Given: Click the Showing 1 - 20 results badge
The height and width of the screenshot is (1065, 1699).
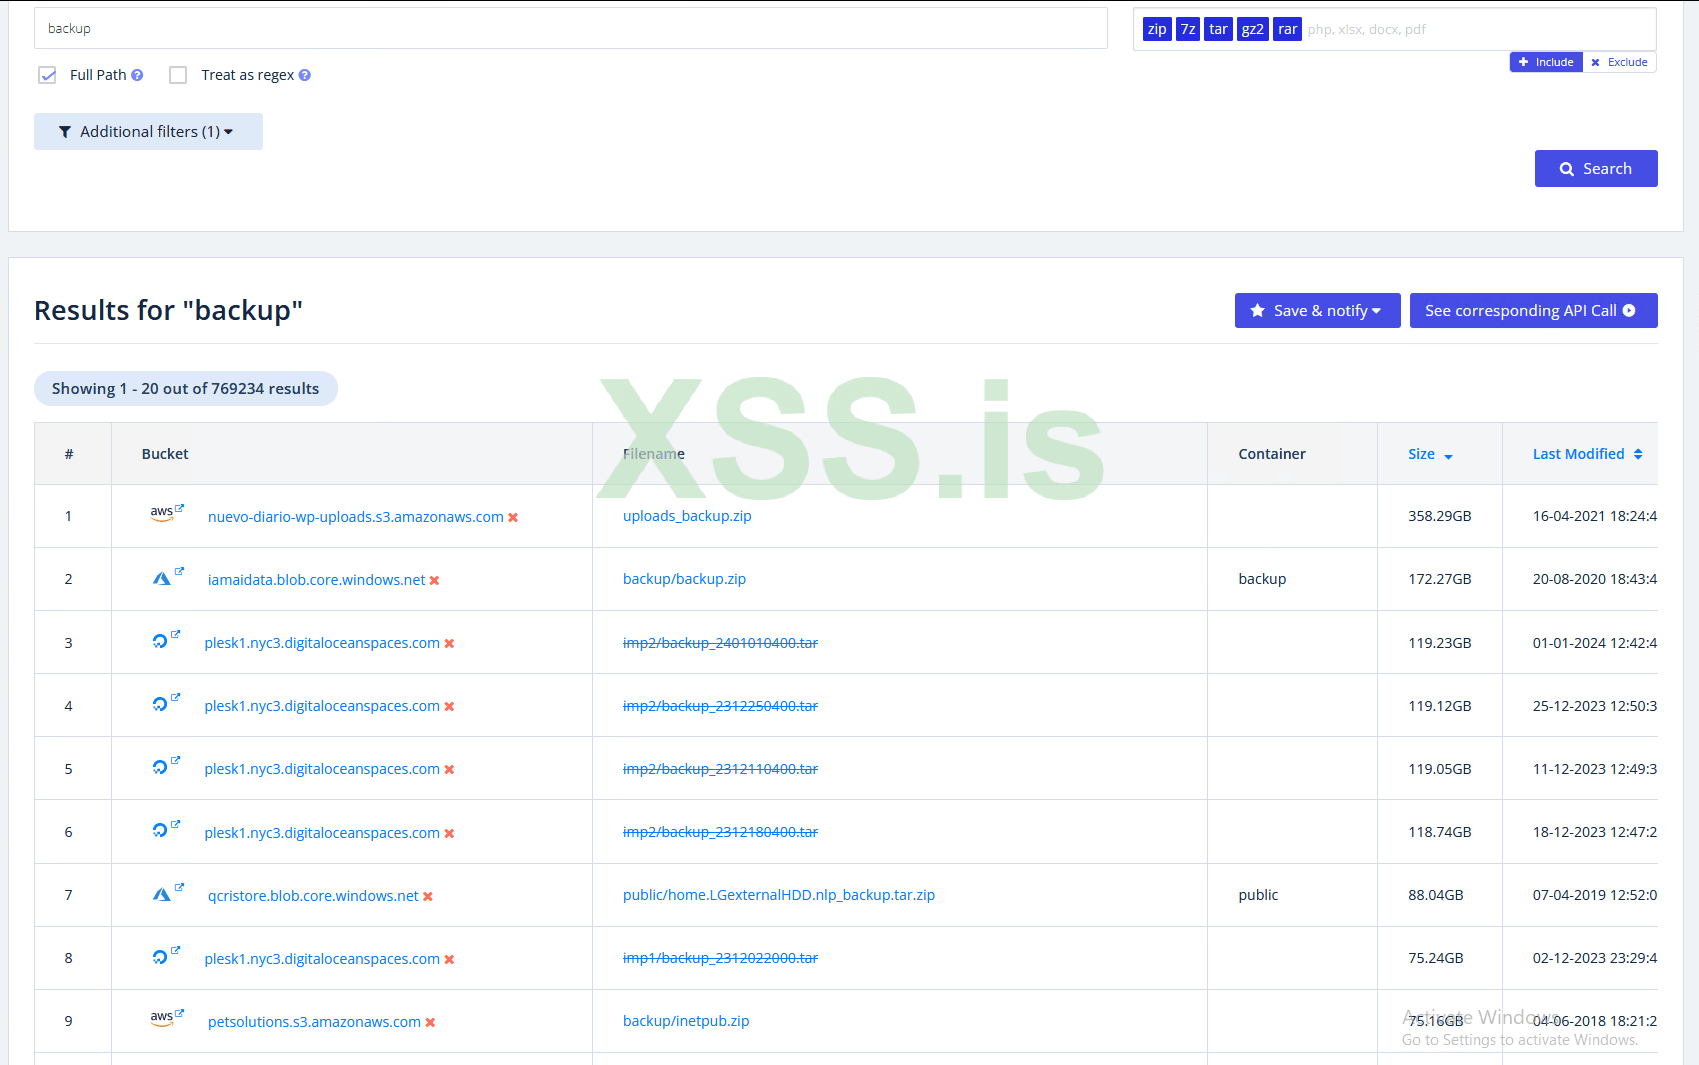Looking at the screenshot, I should pos(186,389).
